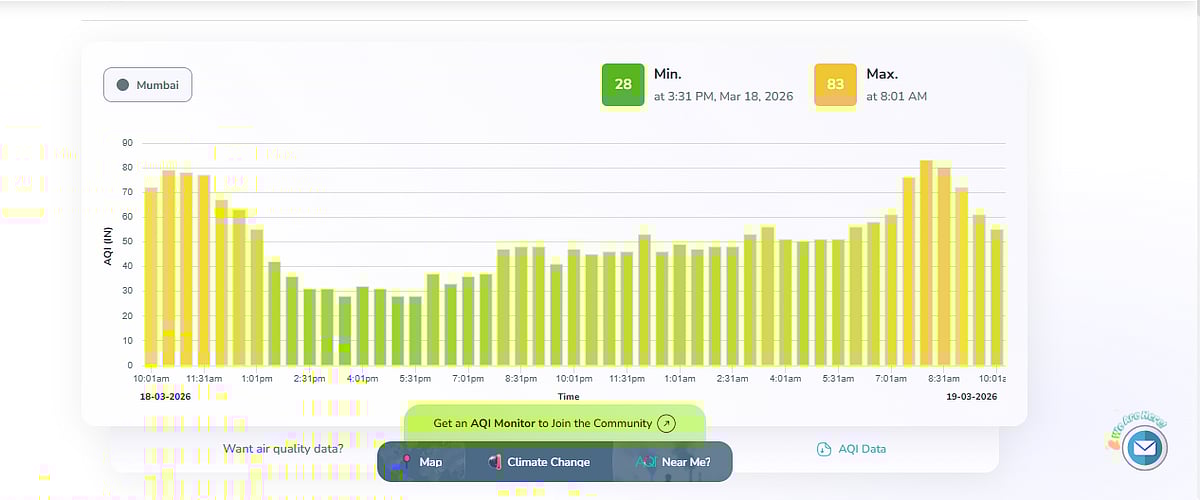Viewport: 1200px width, 500px height.
Task: Click the bar at 7:01am
Action: click(x=891, y=290)
